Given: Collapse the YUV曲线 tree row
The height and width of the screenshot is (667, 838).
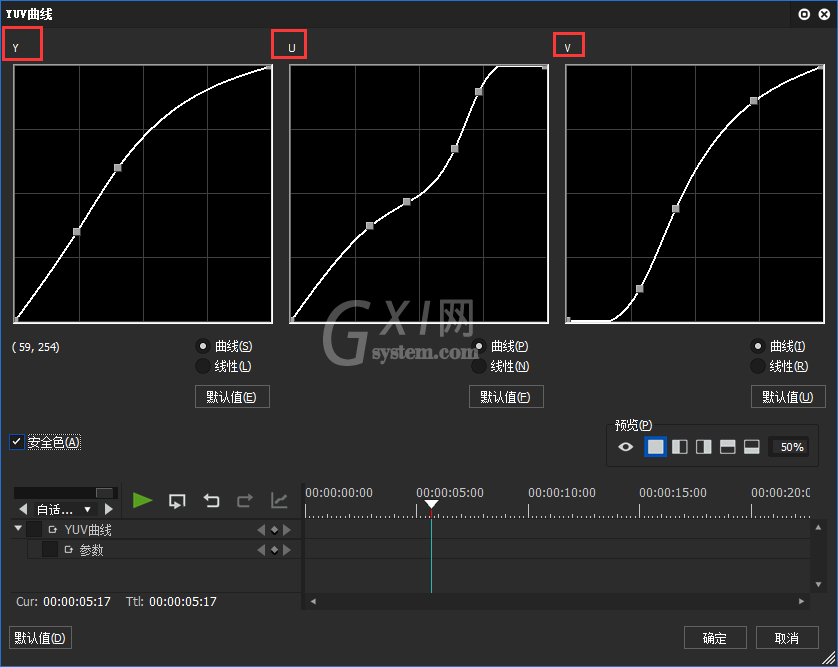Looking at the screenshot, I should click(18, 528).
